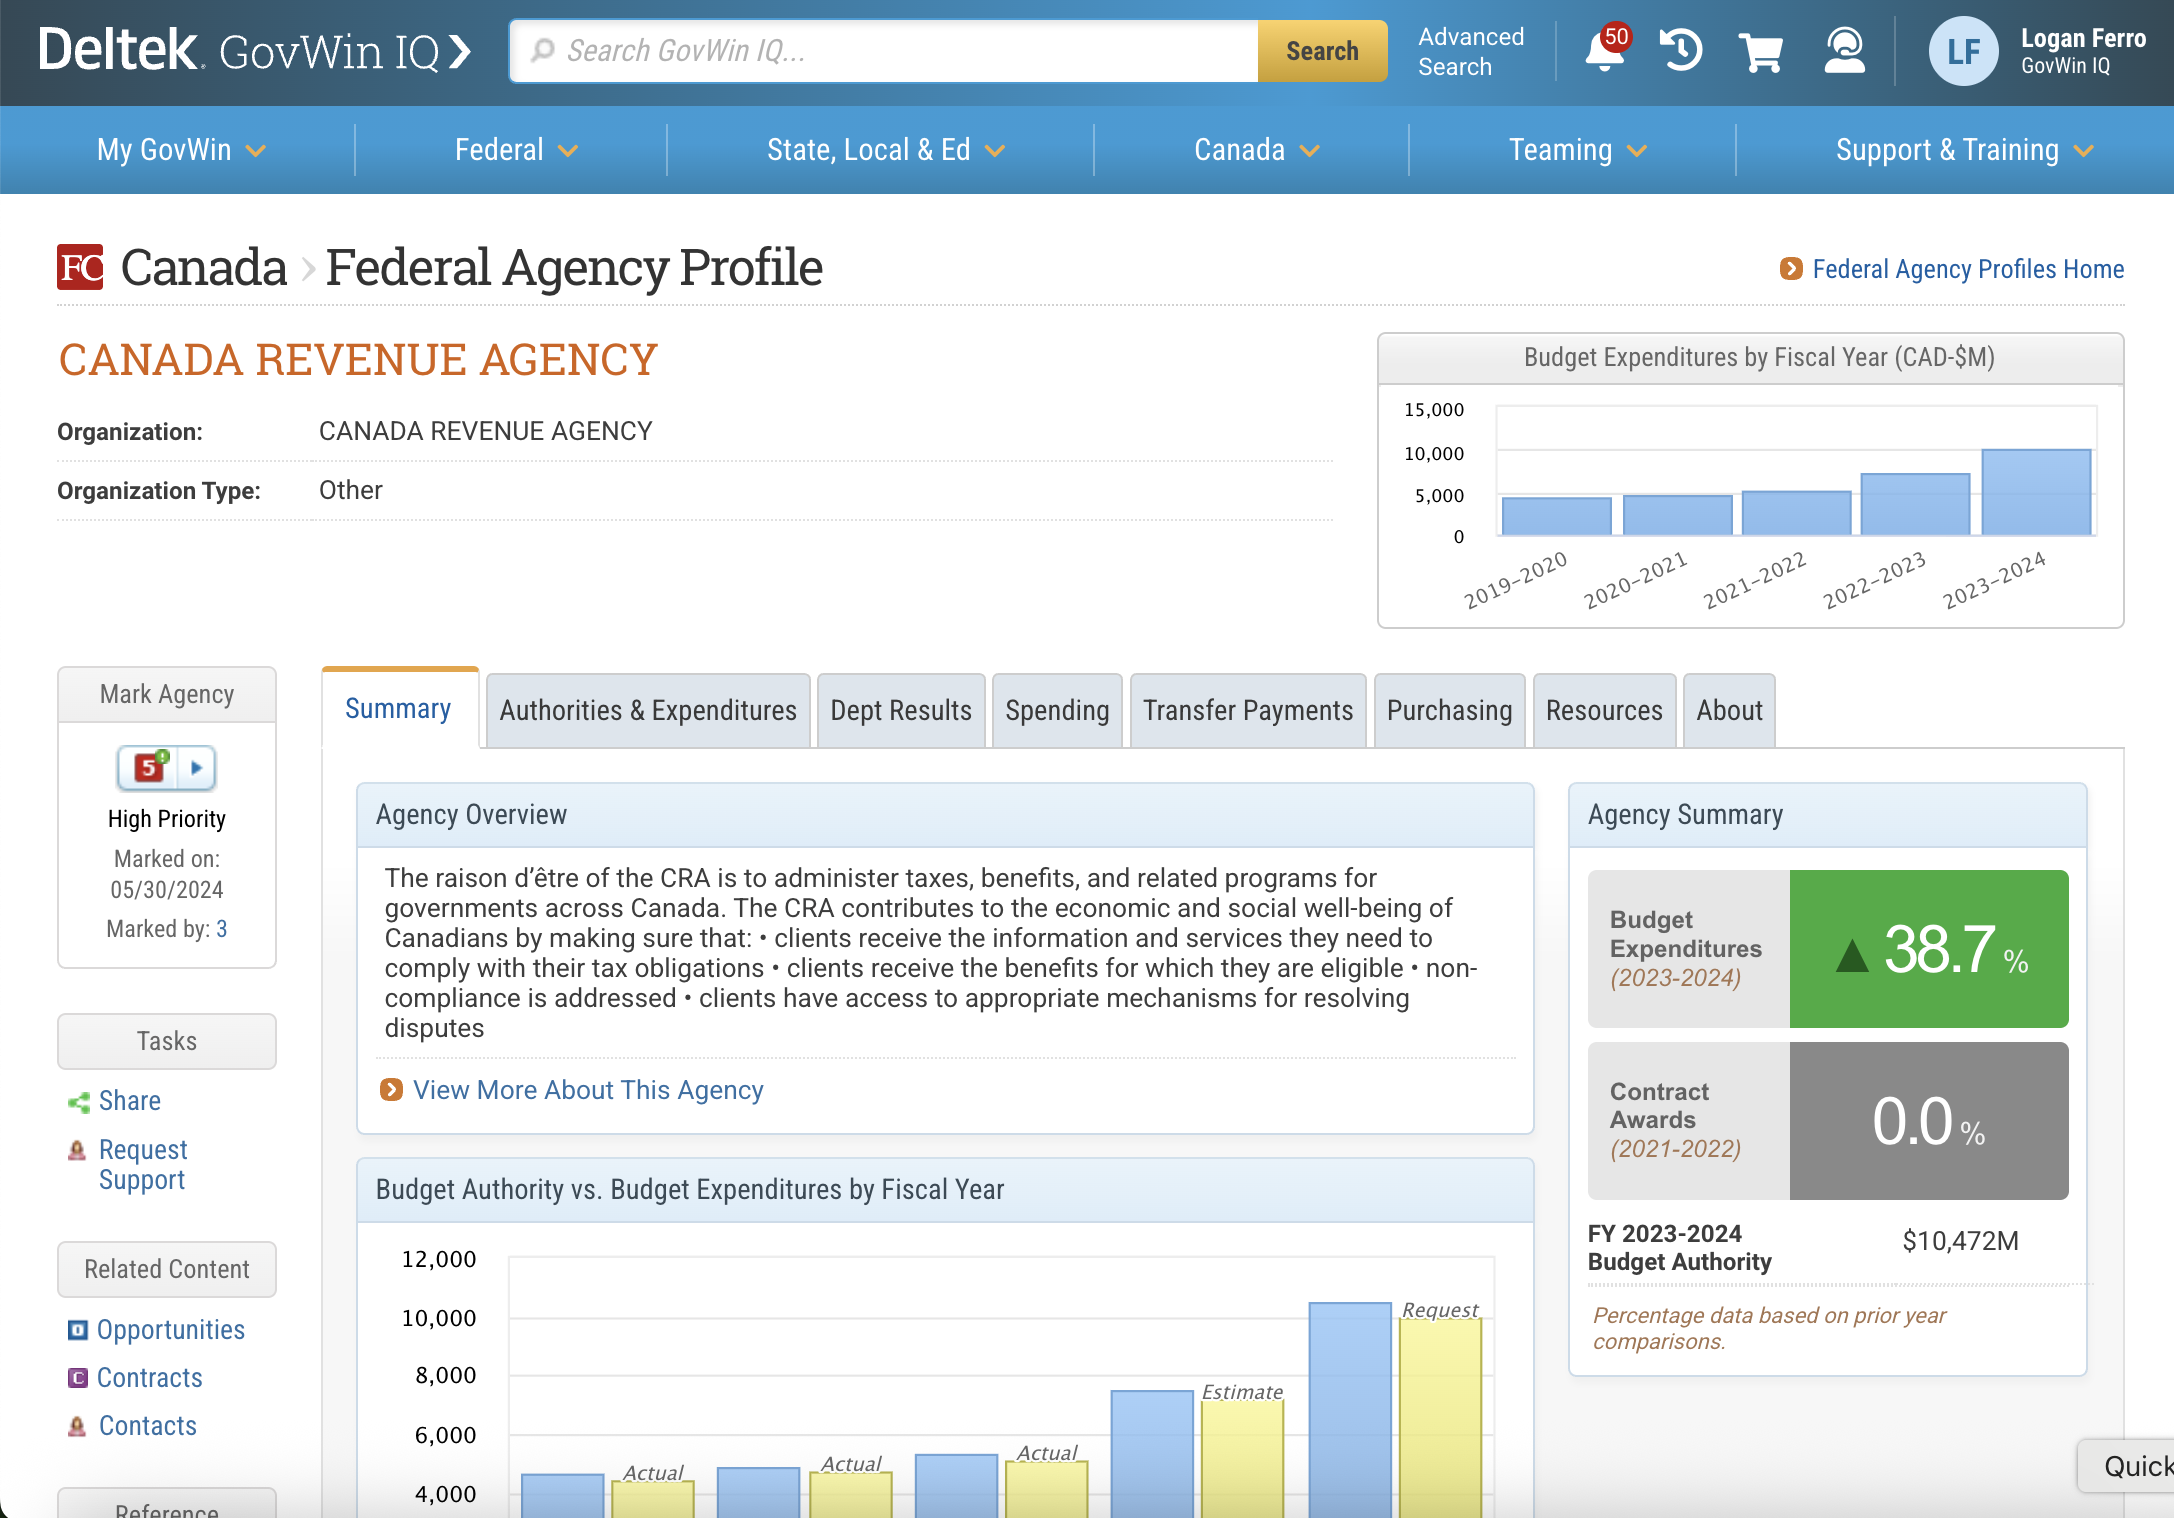Viewport: 2174px width, 1518px height.
Task: Open the recent history clock icon
Action: tap(1681, 50)
